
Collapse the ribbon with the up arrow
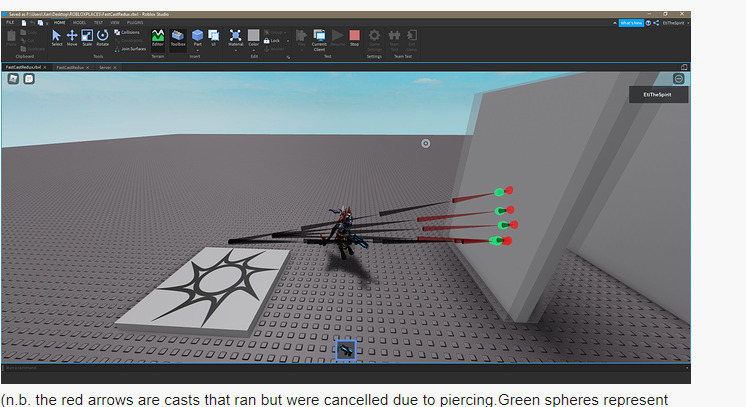tap(615, 23)
